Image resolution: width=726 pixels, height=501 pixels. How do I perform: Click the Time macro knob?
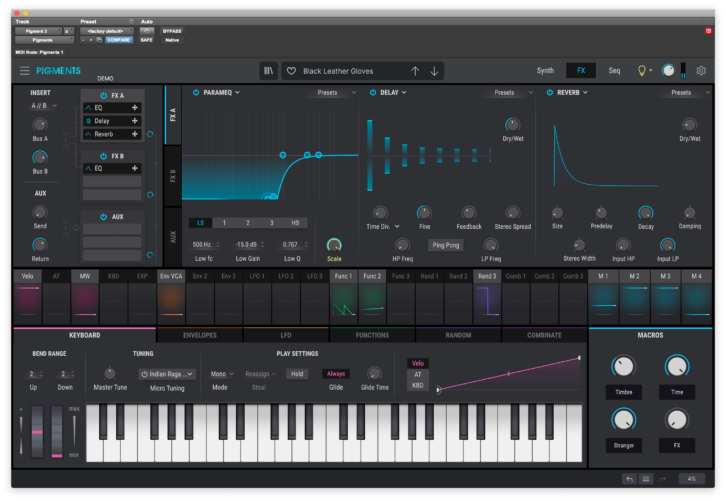(x=677, y=366)
